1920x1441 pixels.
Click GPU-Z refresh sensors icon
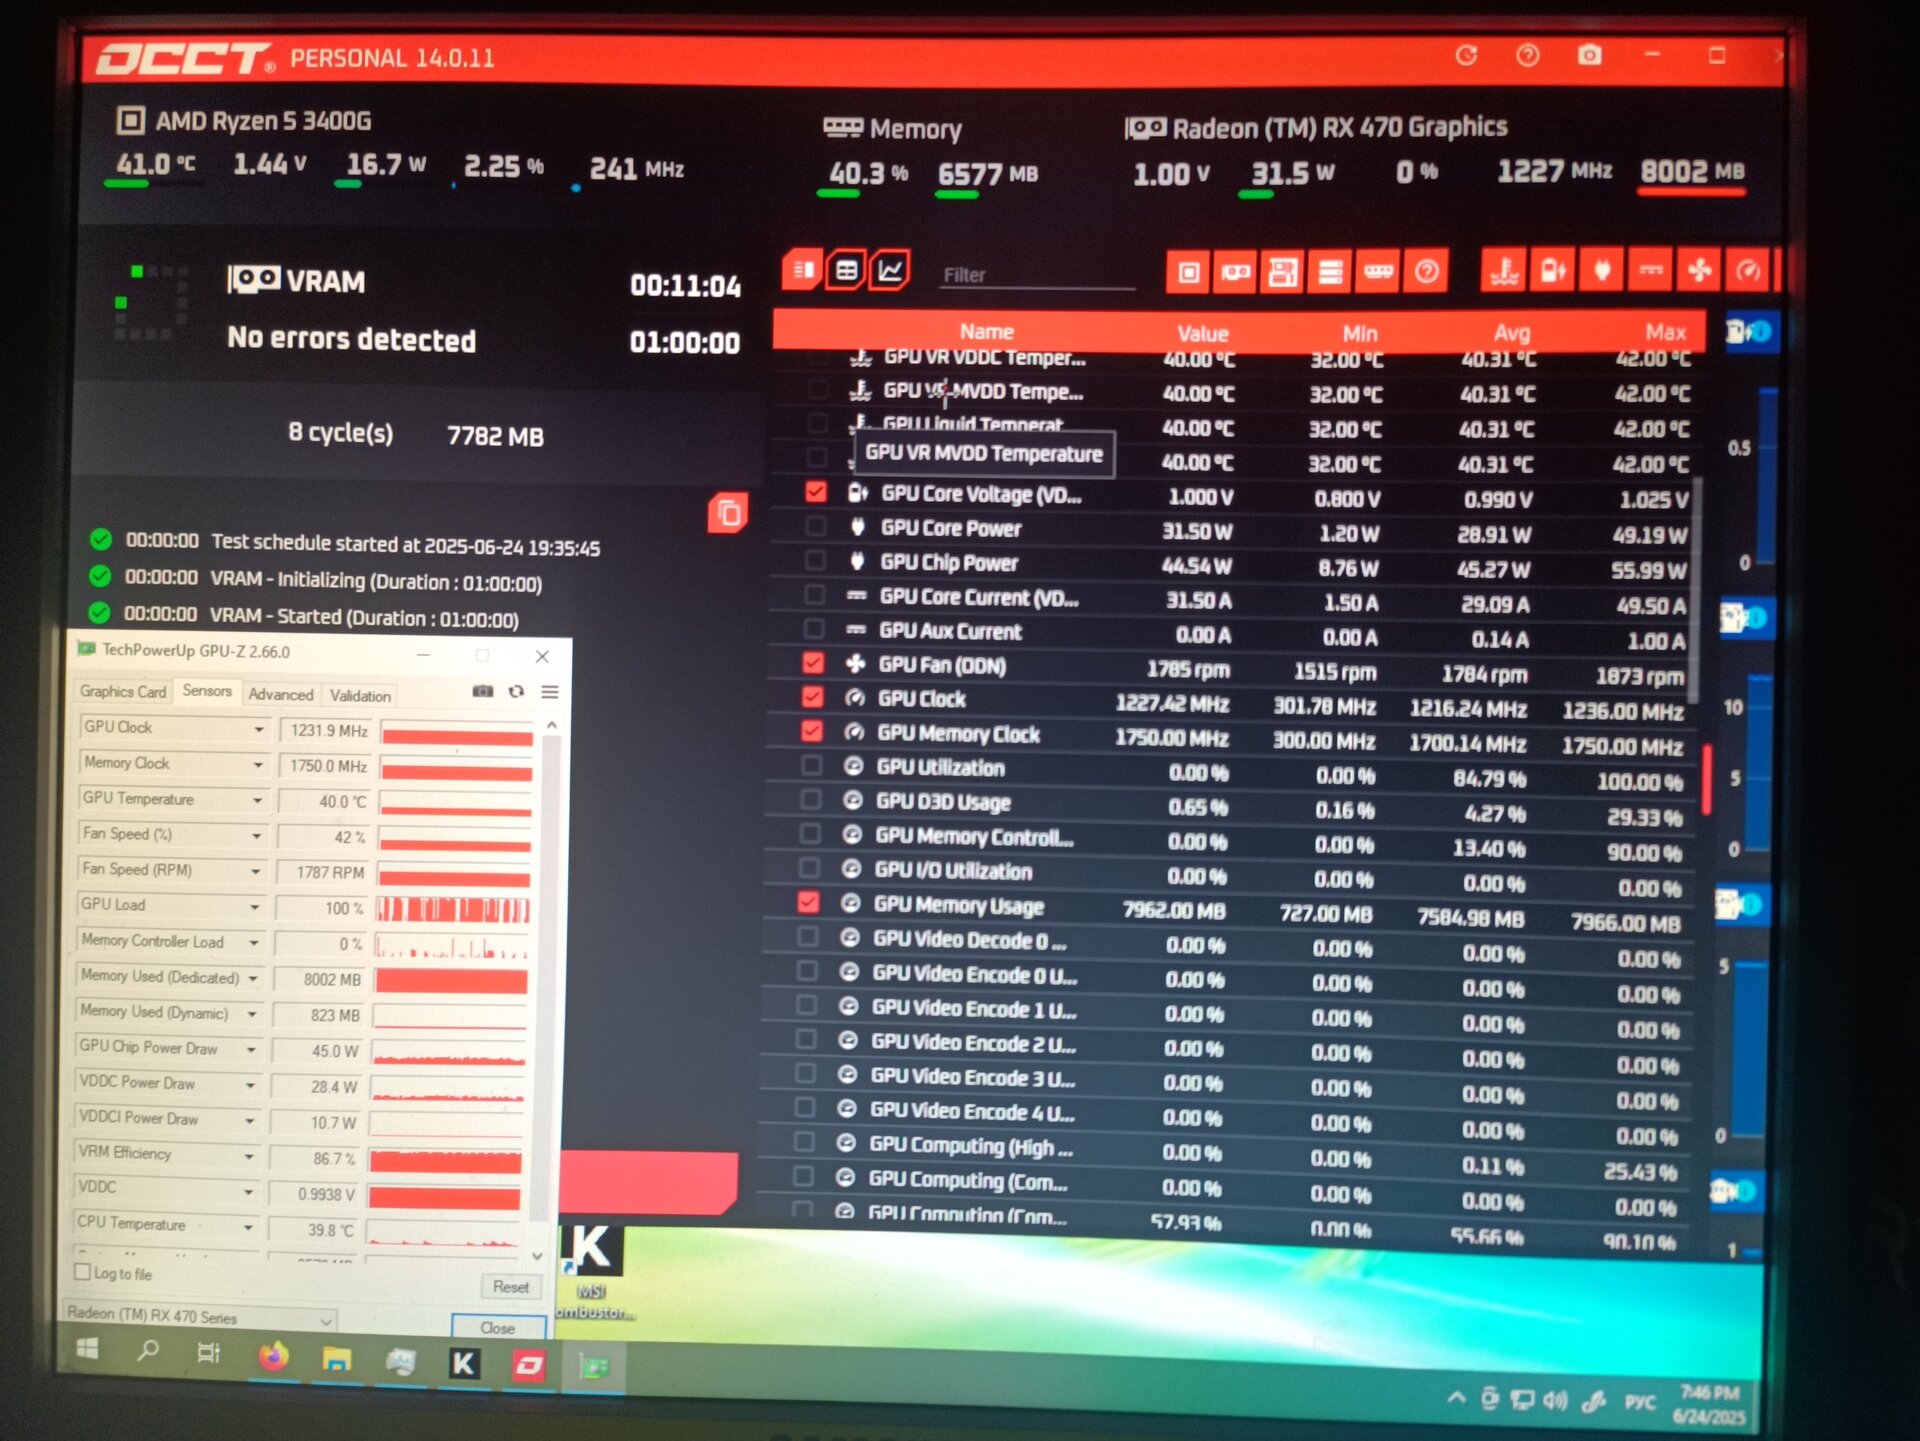(516, 691)
